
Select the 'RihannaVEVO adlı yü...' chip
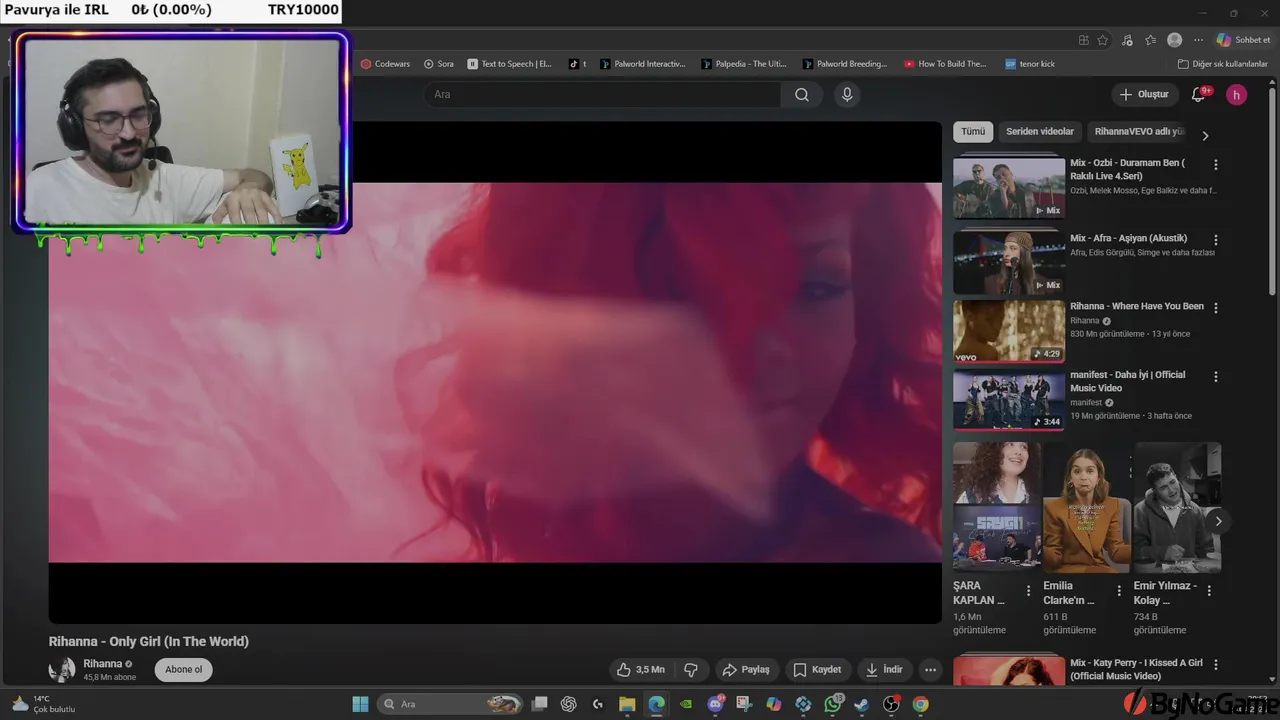point(1139,132)
